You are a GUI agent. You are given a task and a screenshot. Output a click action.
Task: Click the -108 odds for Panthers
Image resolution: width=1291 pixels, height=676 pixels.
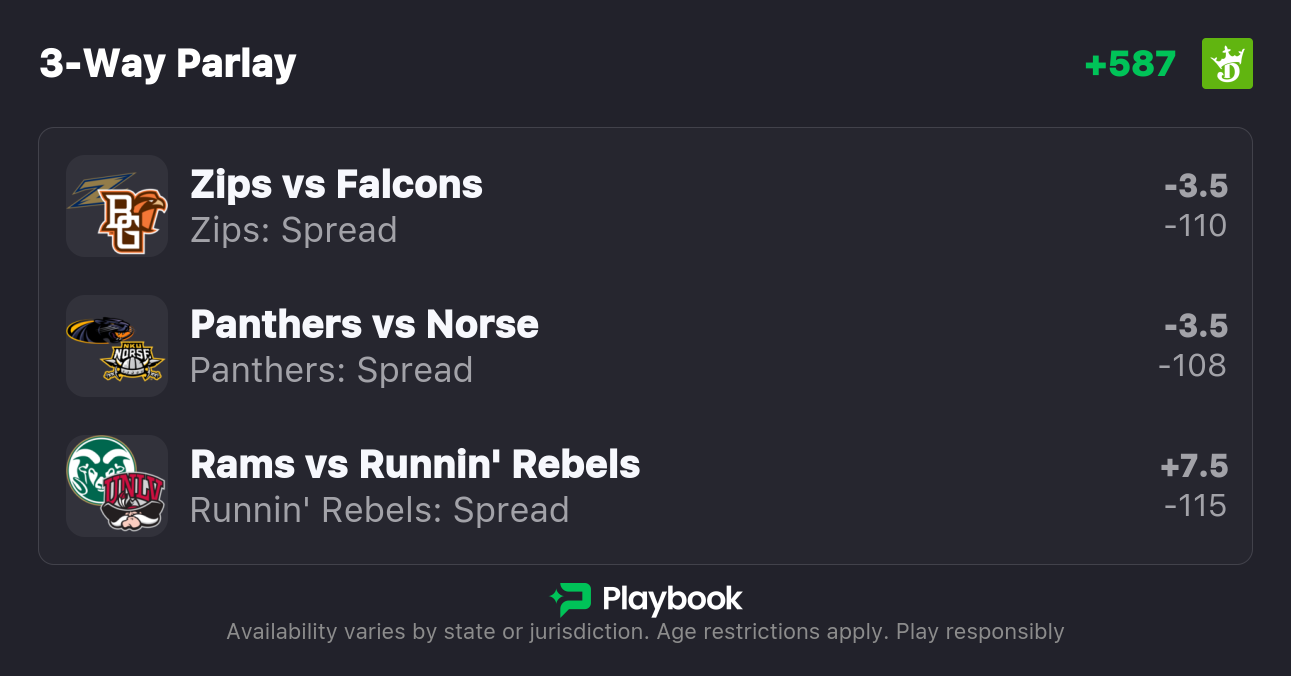tap(1192, 366)
